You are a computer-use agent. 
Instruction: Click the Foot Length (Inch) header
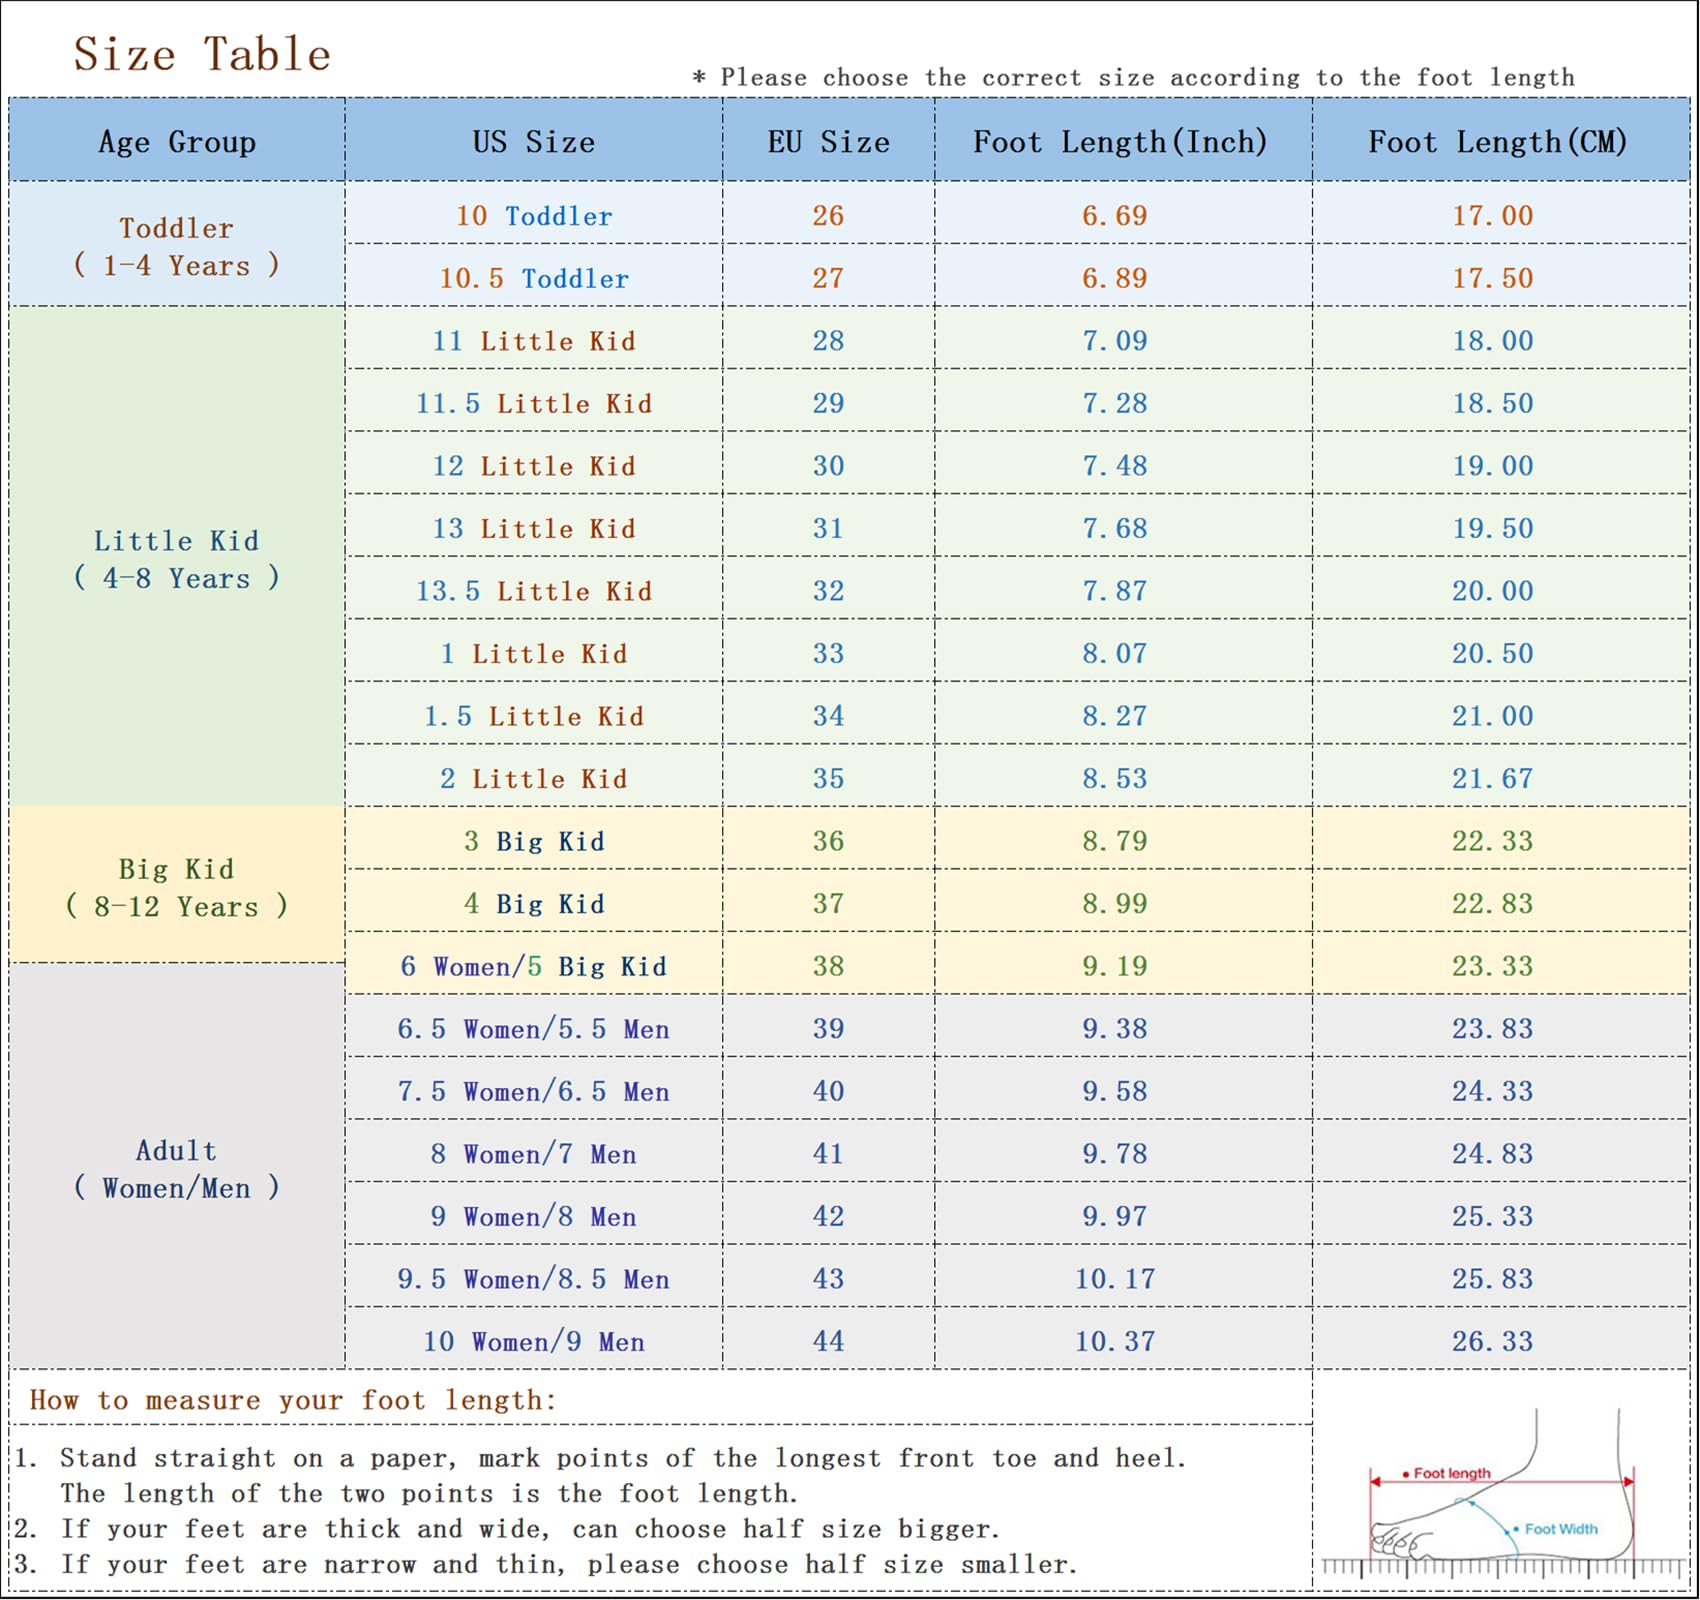(x=1120, y=142)
